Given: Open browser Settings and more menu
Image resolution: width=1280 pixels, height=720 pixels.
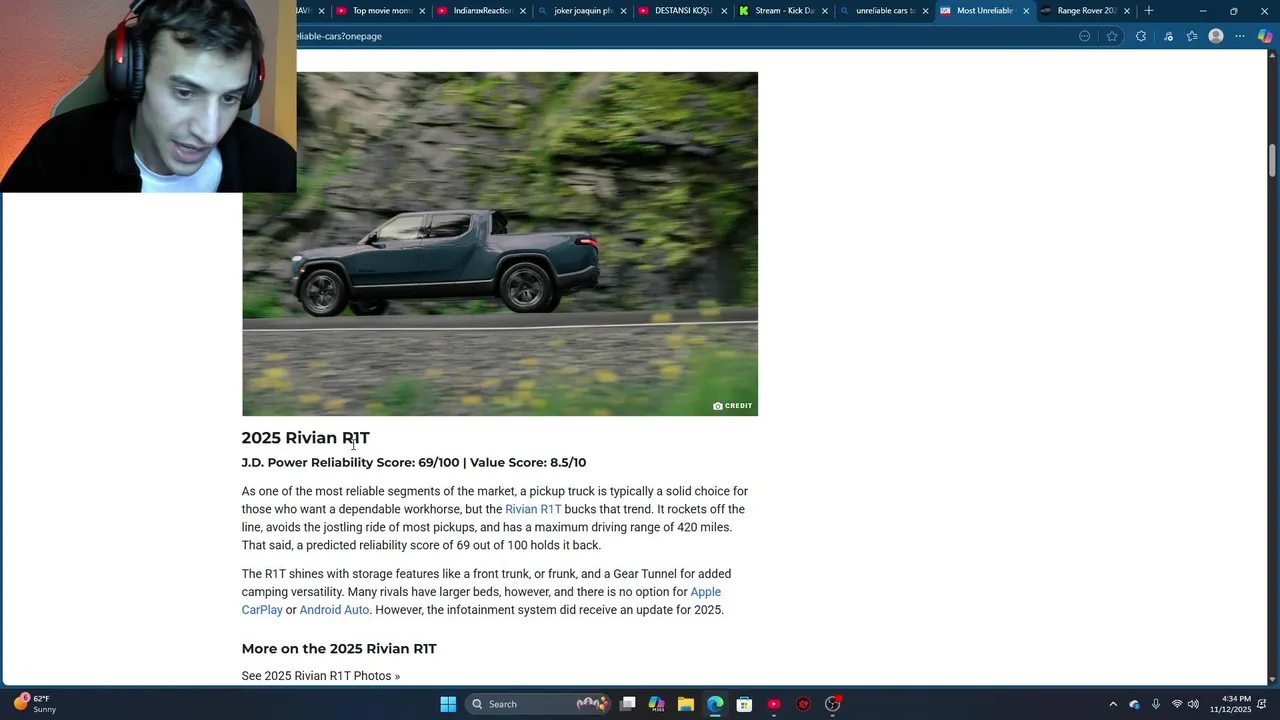Looking at the screenshot, I should point(1240,36).
